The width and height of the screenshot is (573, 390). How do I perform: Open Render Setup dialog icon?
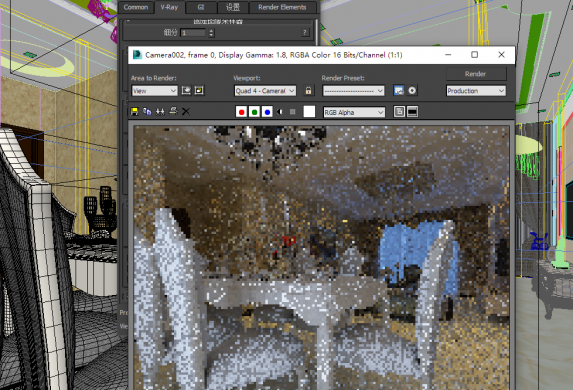pyautogui.click(x=399, y=90)
